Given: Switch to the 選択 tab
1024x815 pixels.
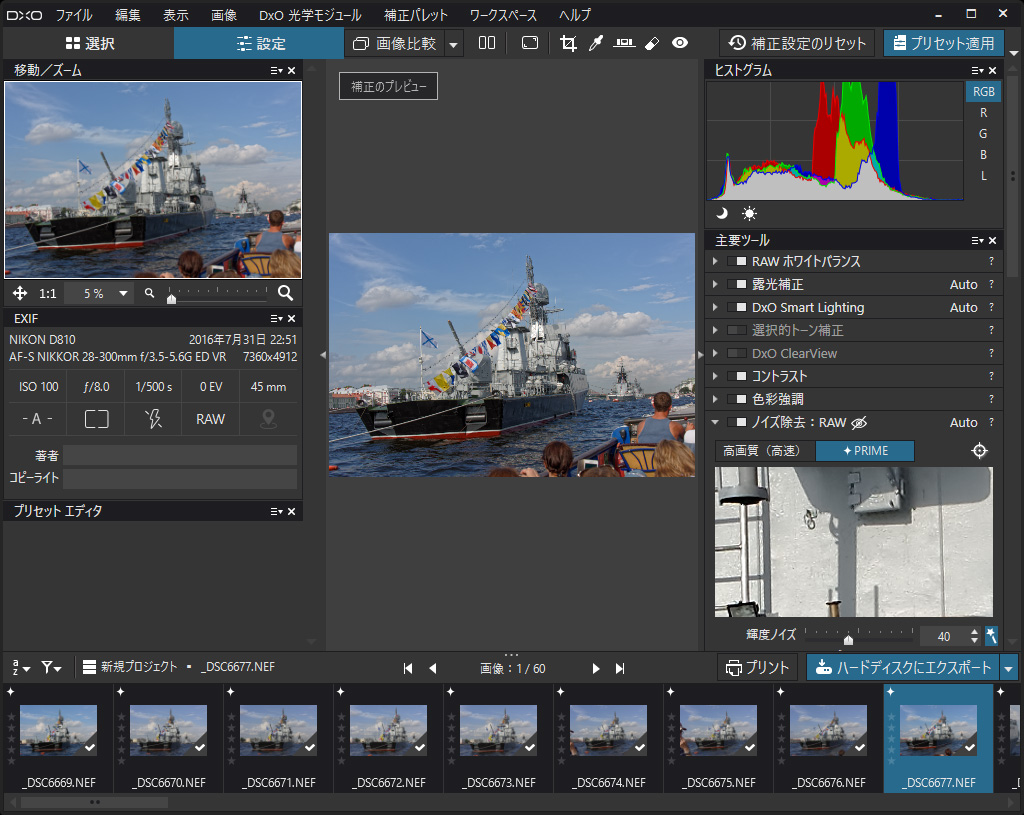Looking at the screenshot, I should [89, 43].
